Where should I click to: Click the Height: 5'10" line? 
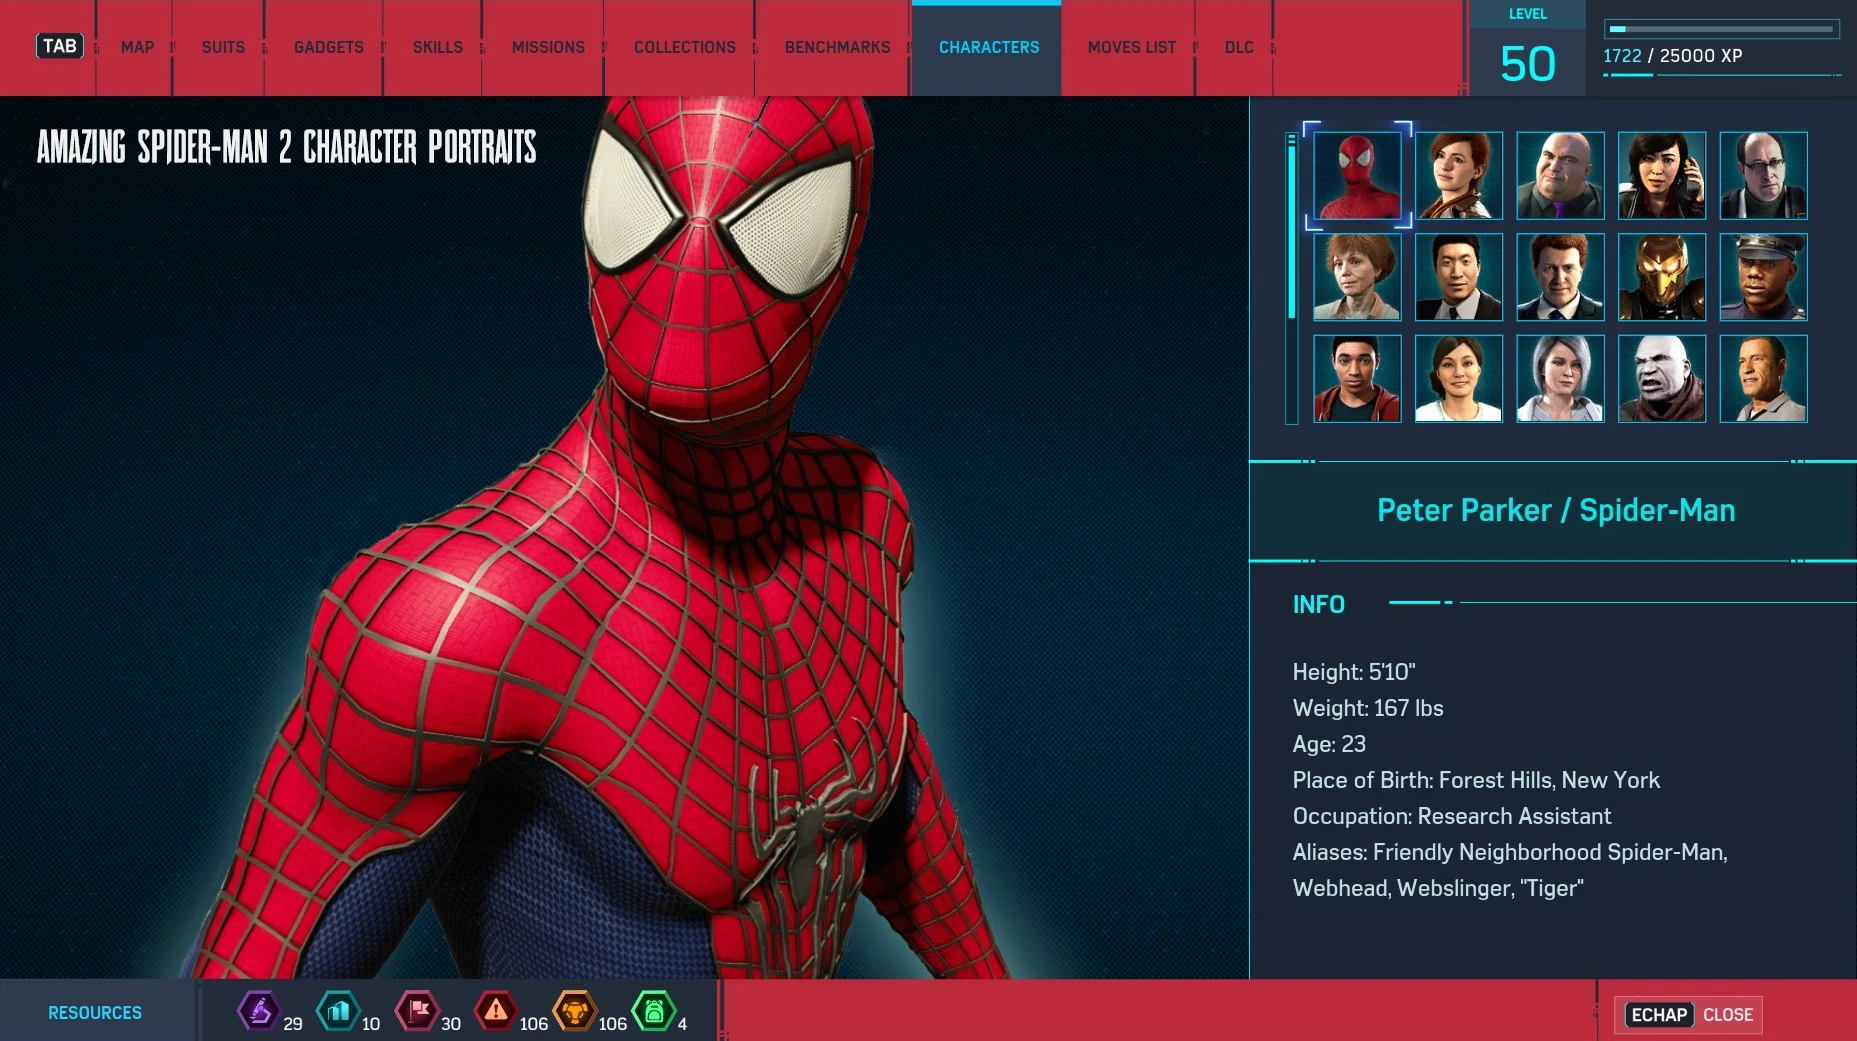[x=1354, y=672]
